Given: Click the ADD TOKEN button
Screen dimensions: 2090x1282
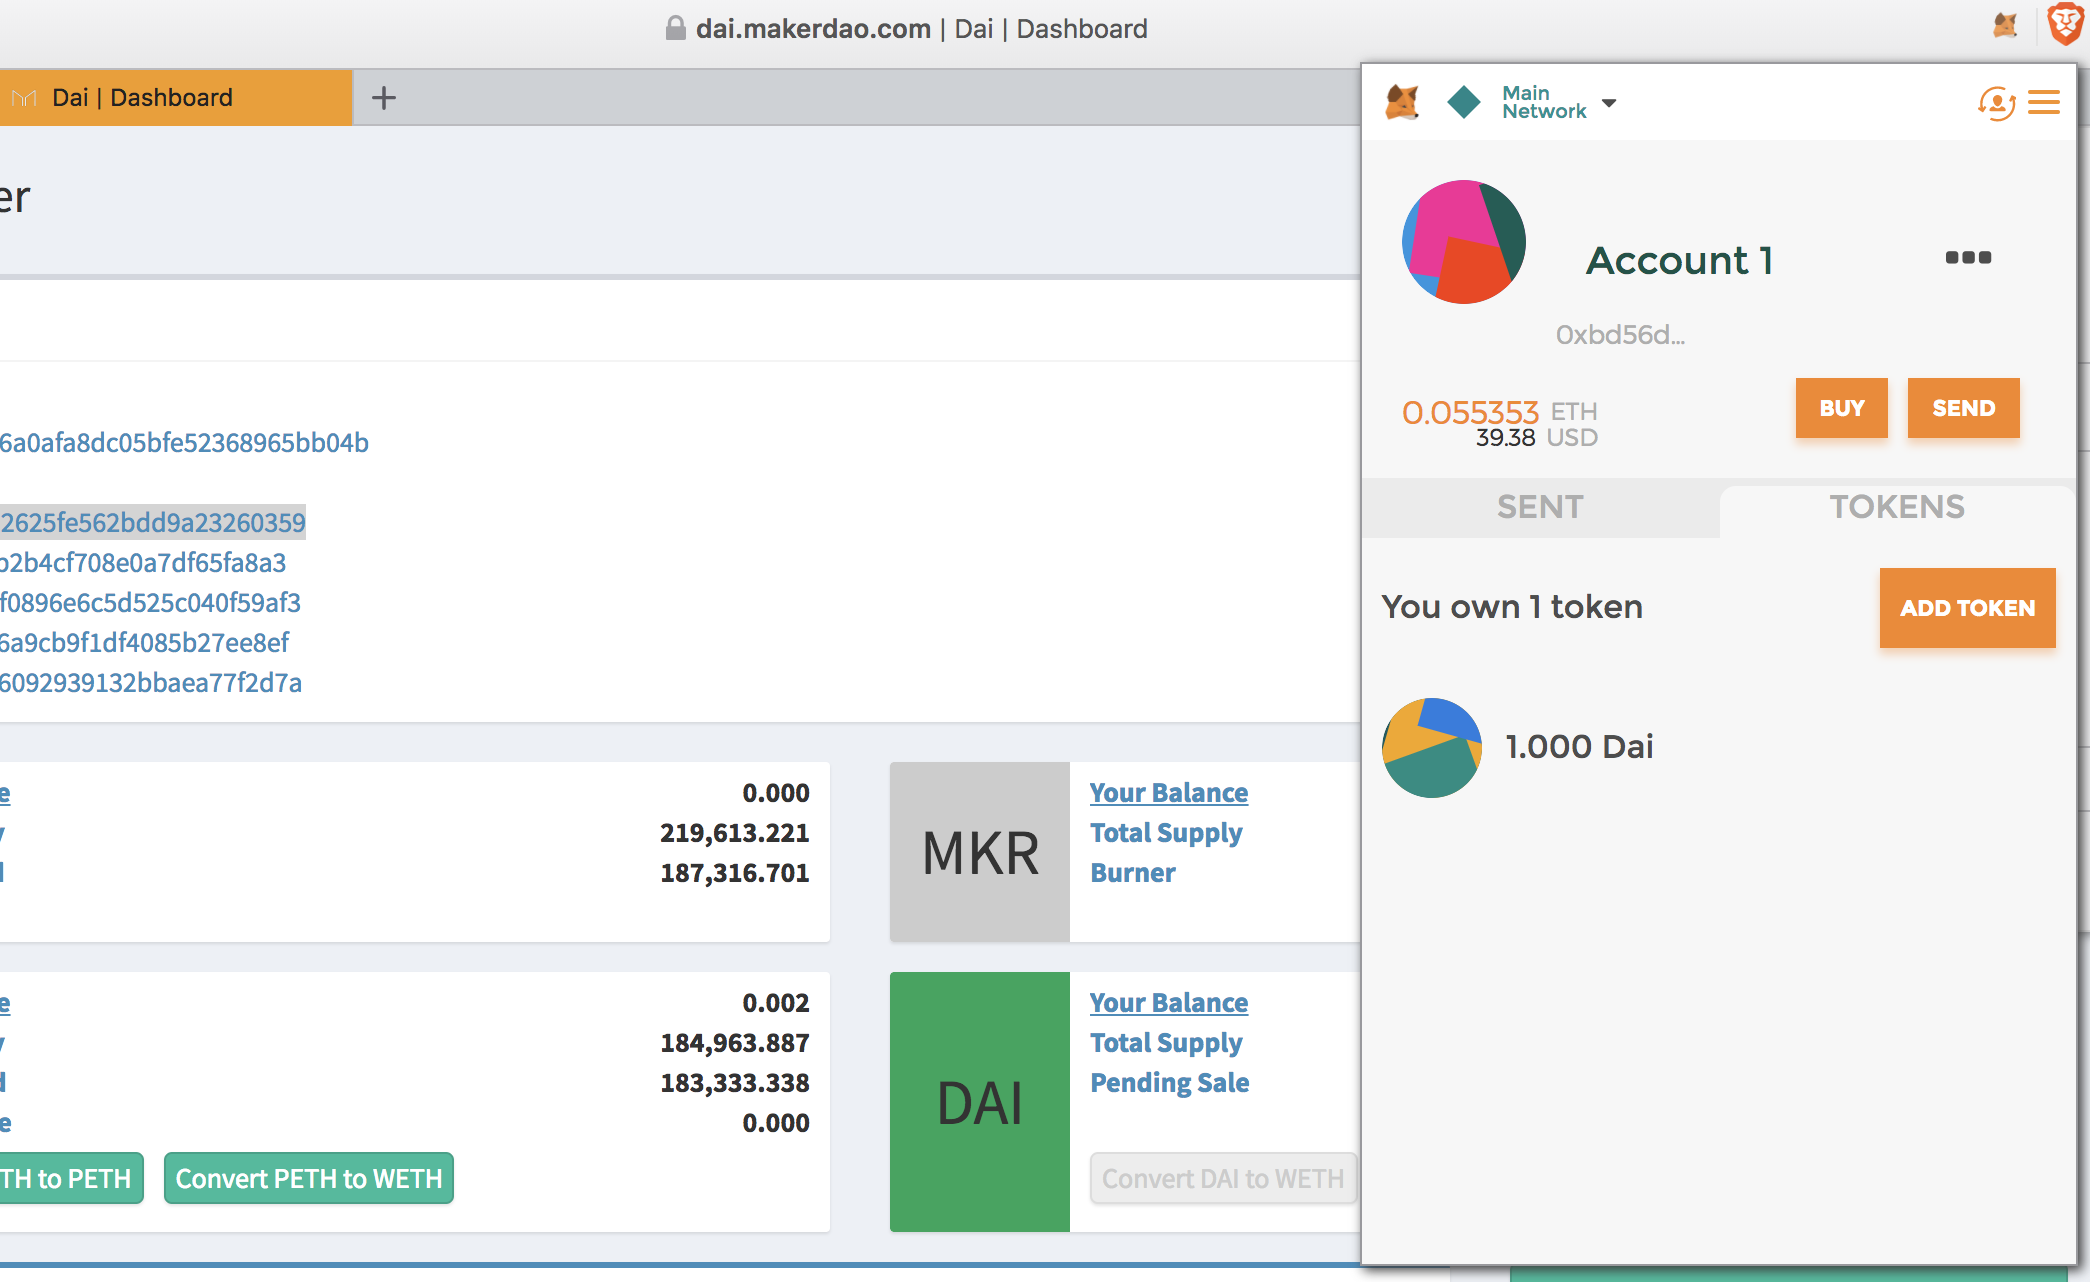Looking at the screenshot, I should tap(1968, 608).
